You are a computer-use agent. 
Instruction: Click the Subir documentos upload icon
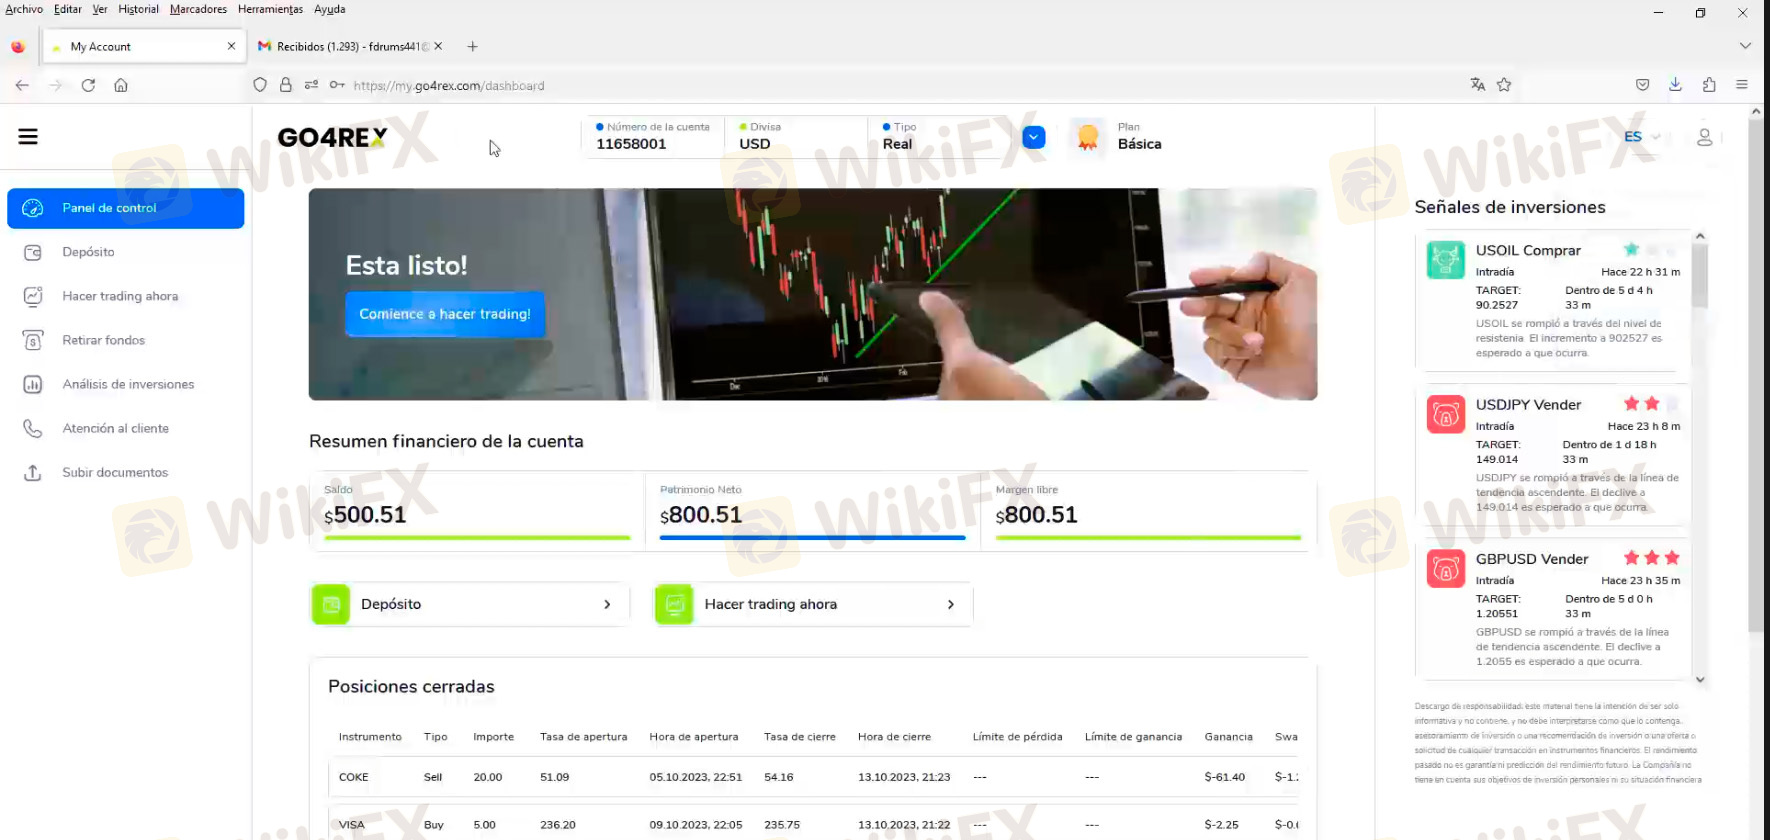(x=33, y=472)
